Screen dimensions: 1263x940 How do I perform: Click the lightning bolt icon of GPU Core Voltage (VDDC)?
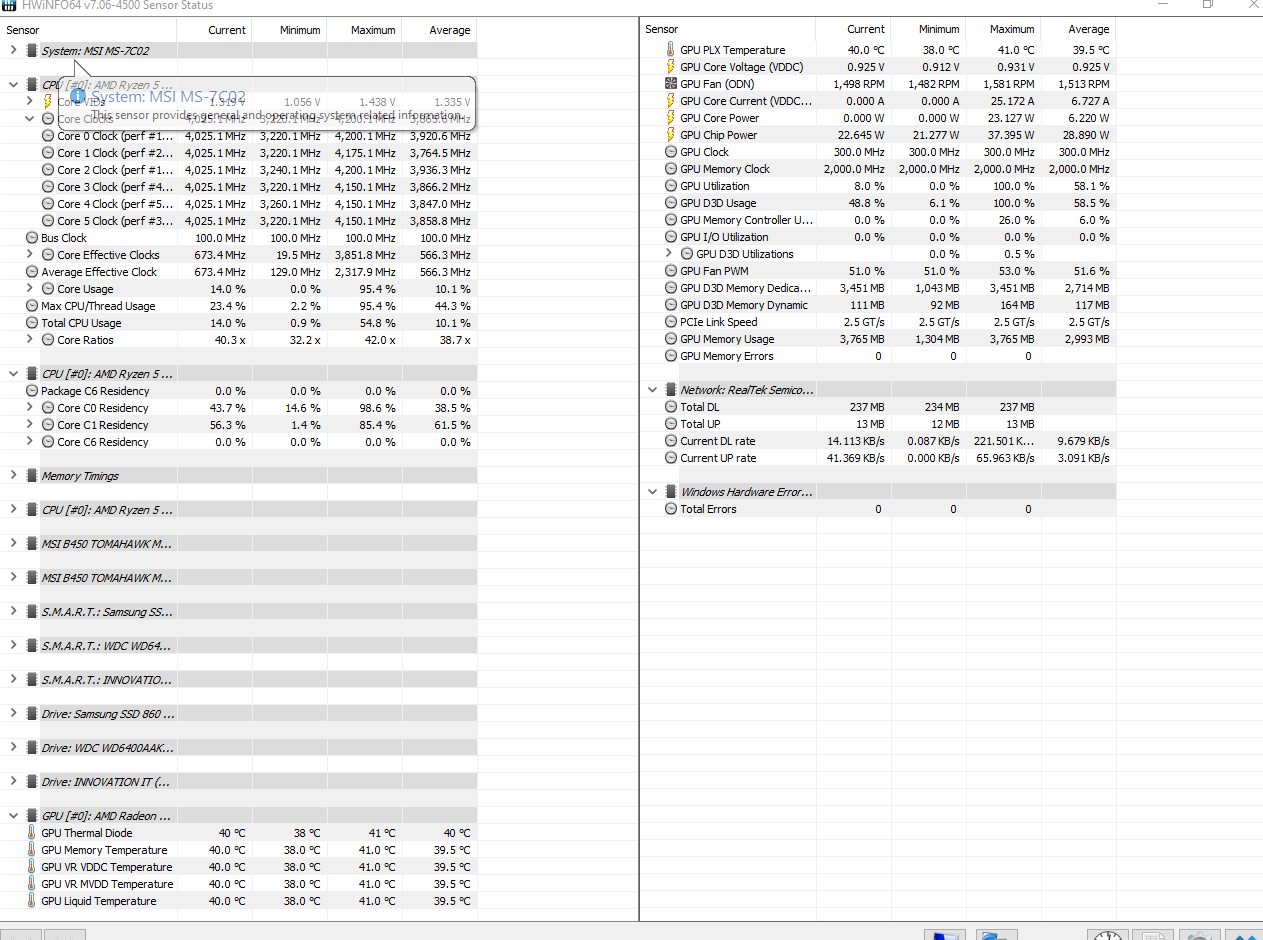click(x=671, y=67)
